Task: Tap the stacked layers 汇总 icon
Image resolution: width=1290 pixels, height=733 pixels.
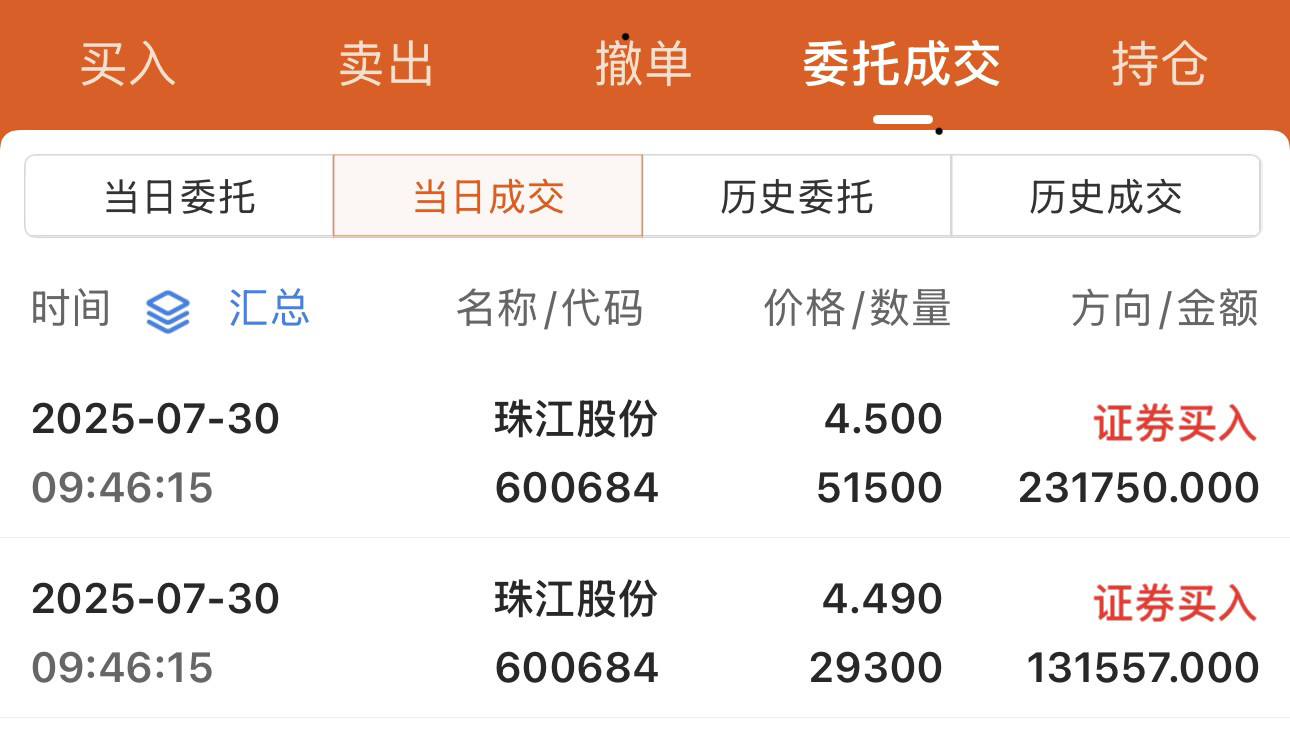Action: [x=168, y=311]
